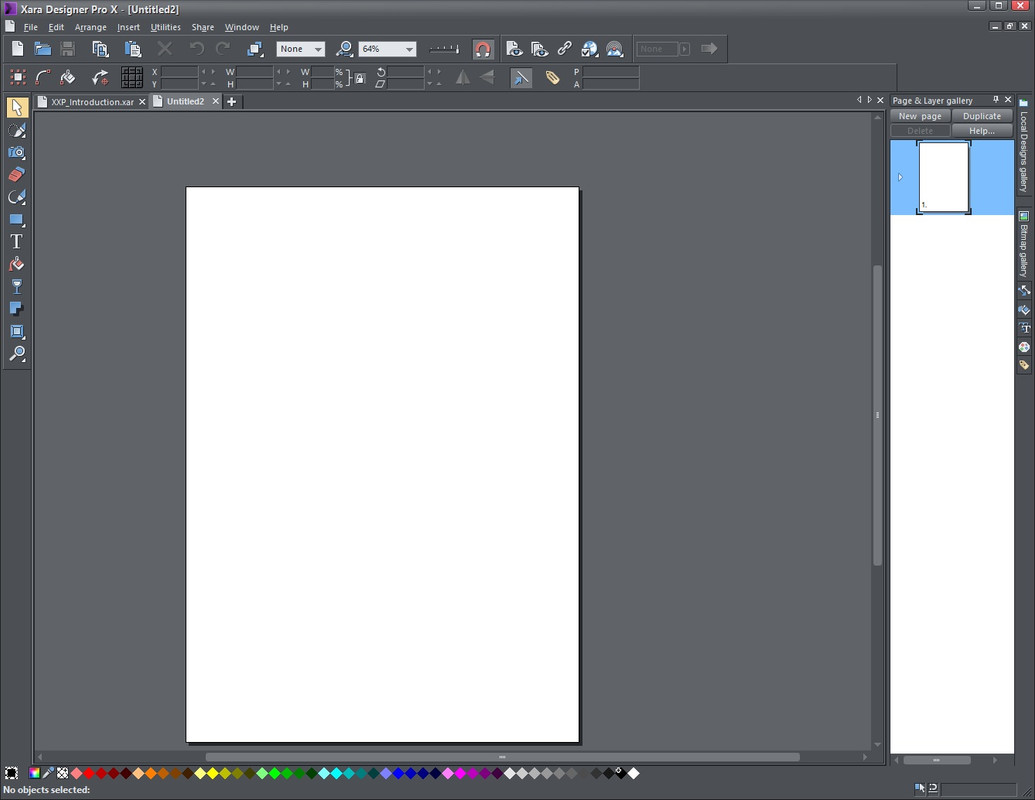Choose the Photo camera tool
This screenshot has height=800, width=1035.
coord(17,152)
